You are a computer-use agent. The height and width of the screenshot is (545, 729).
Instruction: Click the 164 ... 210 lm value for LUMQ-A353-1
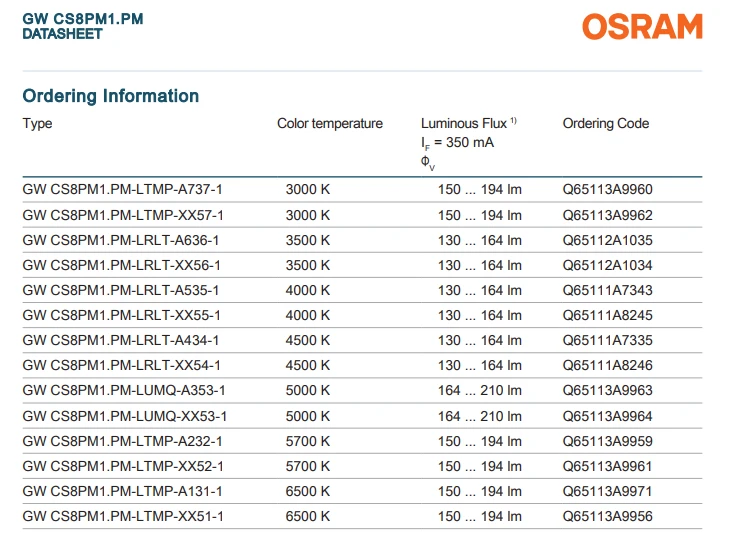tap(479, 390)
